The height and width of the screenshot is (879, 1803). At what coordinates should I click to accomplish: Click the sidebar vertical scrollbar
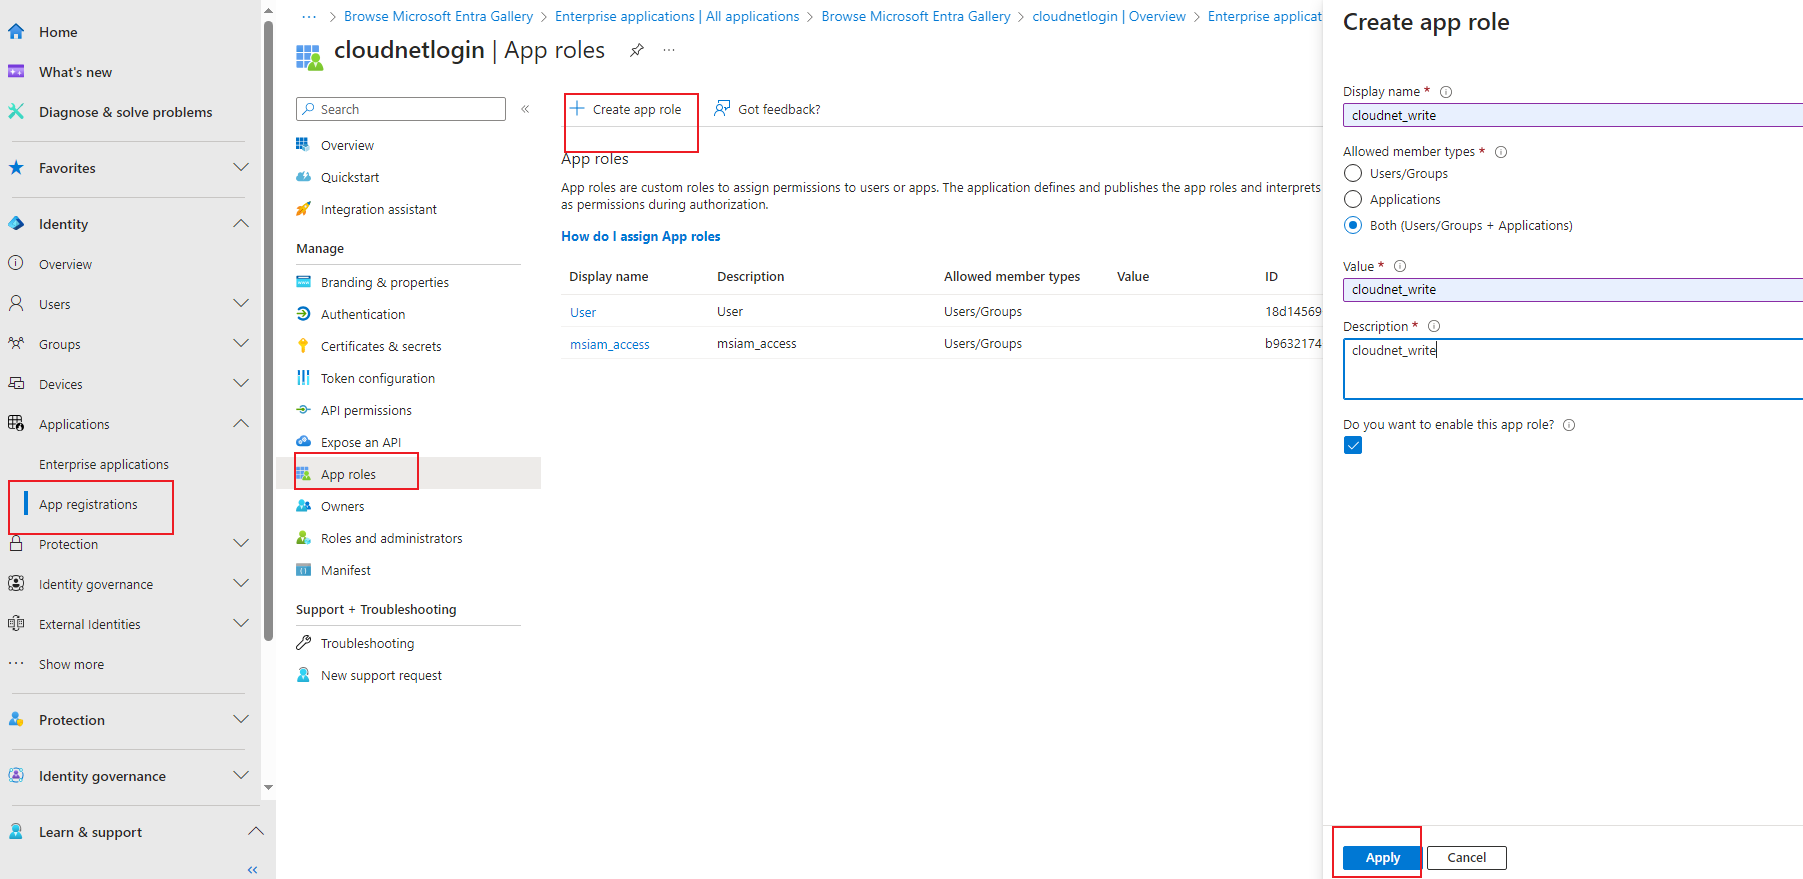pos(268,330)
